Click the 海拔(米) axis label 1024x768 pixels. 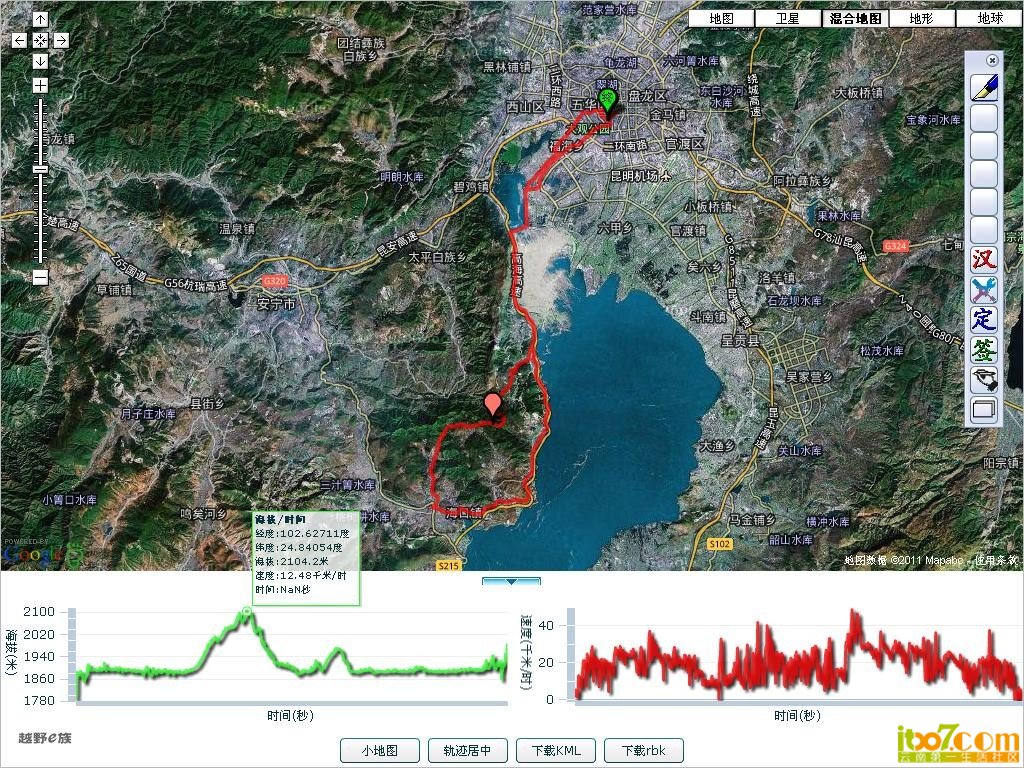[11, 654]
